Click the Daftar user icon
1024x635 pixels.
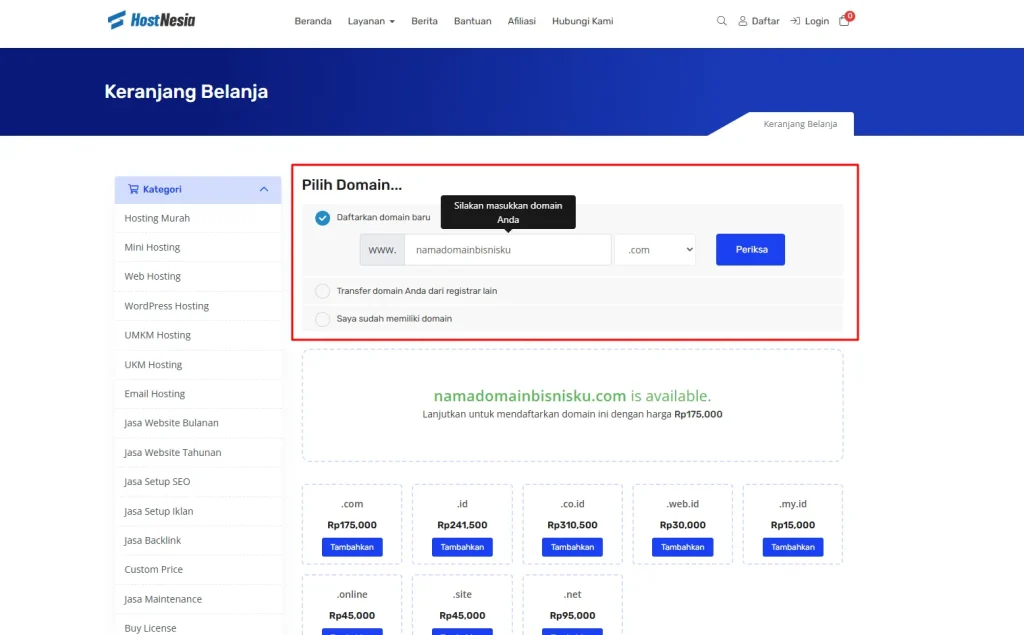click(x=743, y=21)
